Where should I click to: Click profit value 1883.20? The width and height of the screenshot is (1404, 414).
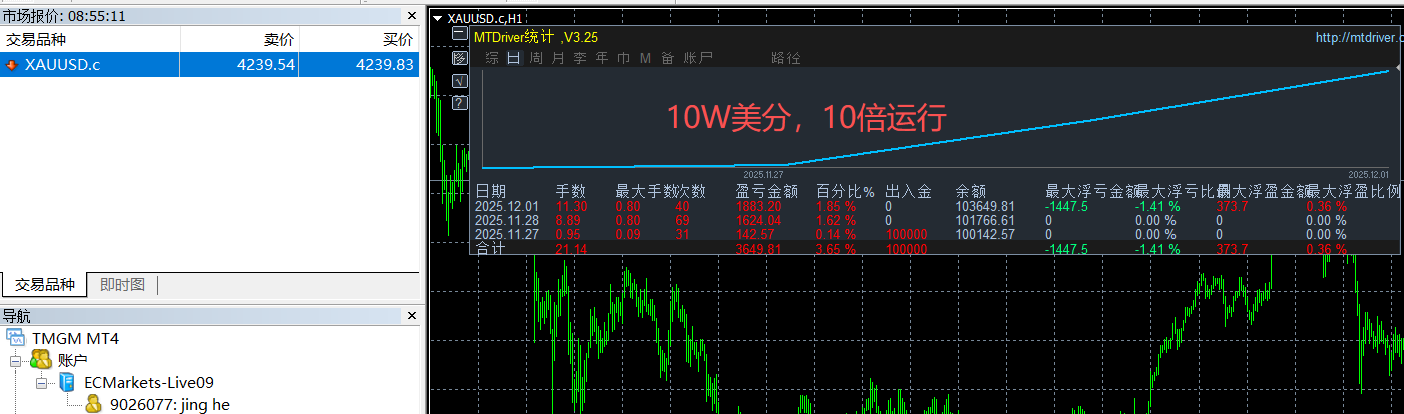pos(758,206)
